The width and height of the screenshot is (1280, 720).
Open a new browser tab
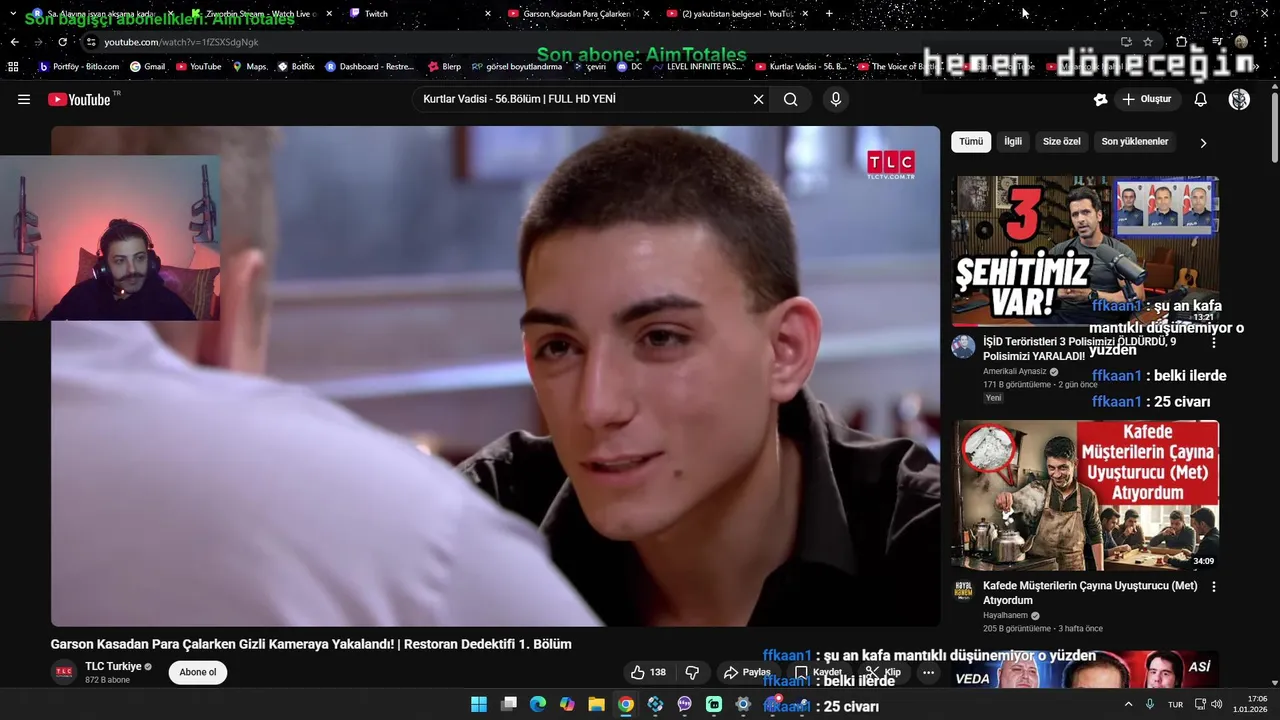tap(829, 13)
